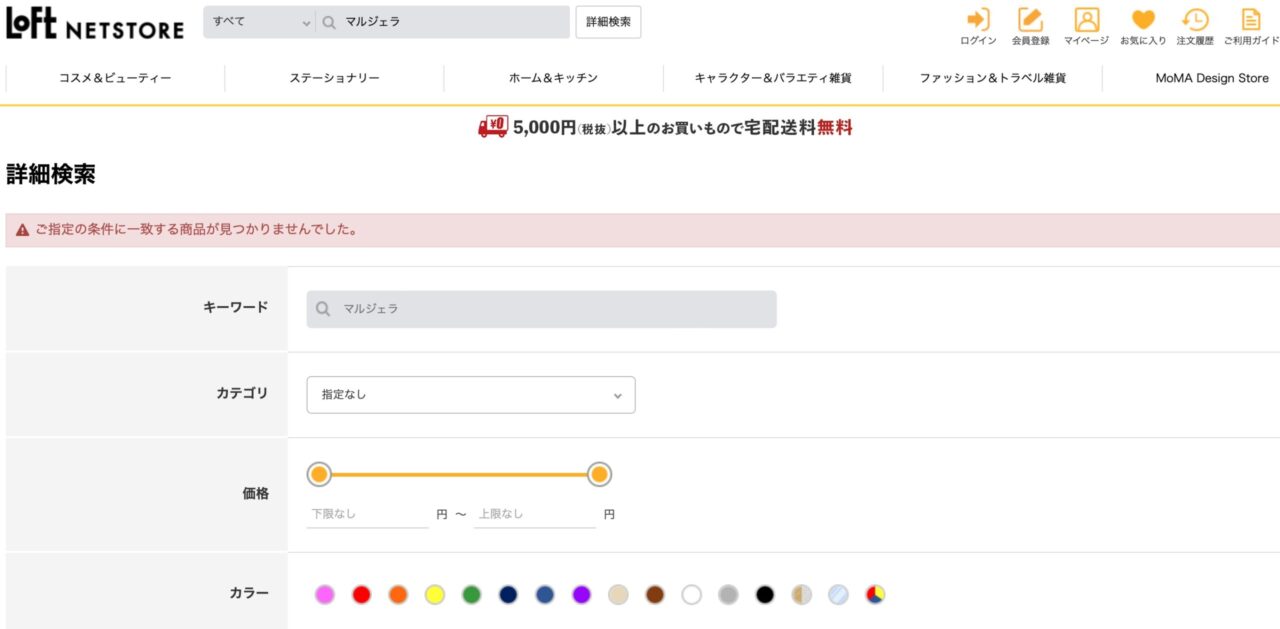Open ステーショナリー menu
Screen dimensions: 1280x629
pyautogui.click(x=335, y=78)
